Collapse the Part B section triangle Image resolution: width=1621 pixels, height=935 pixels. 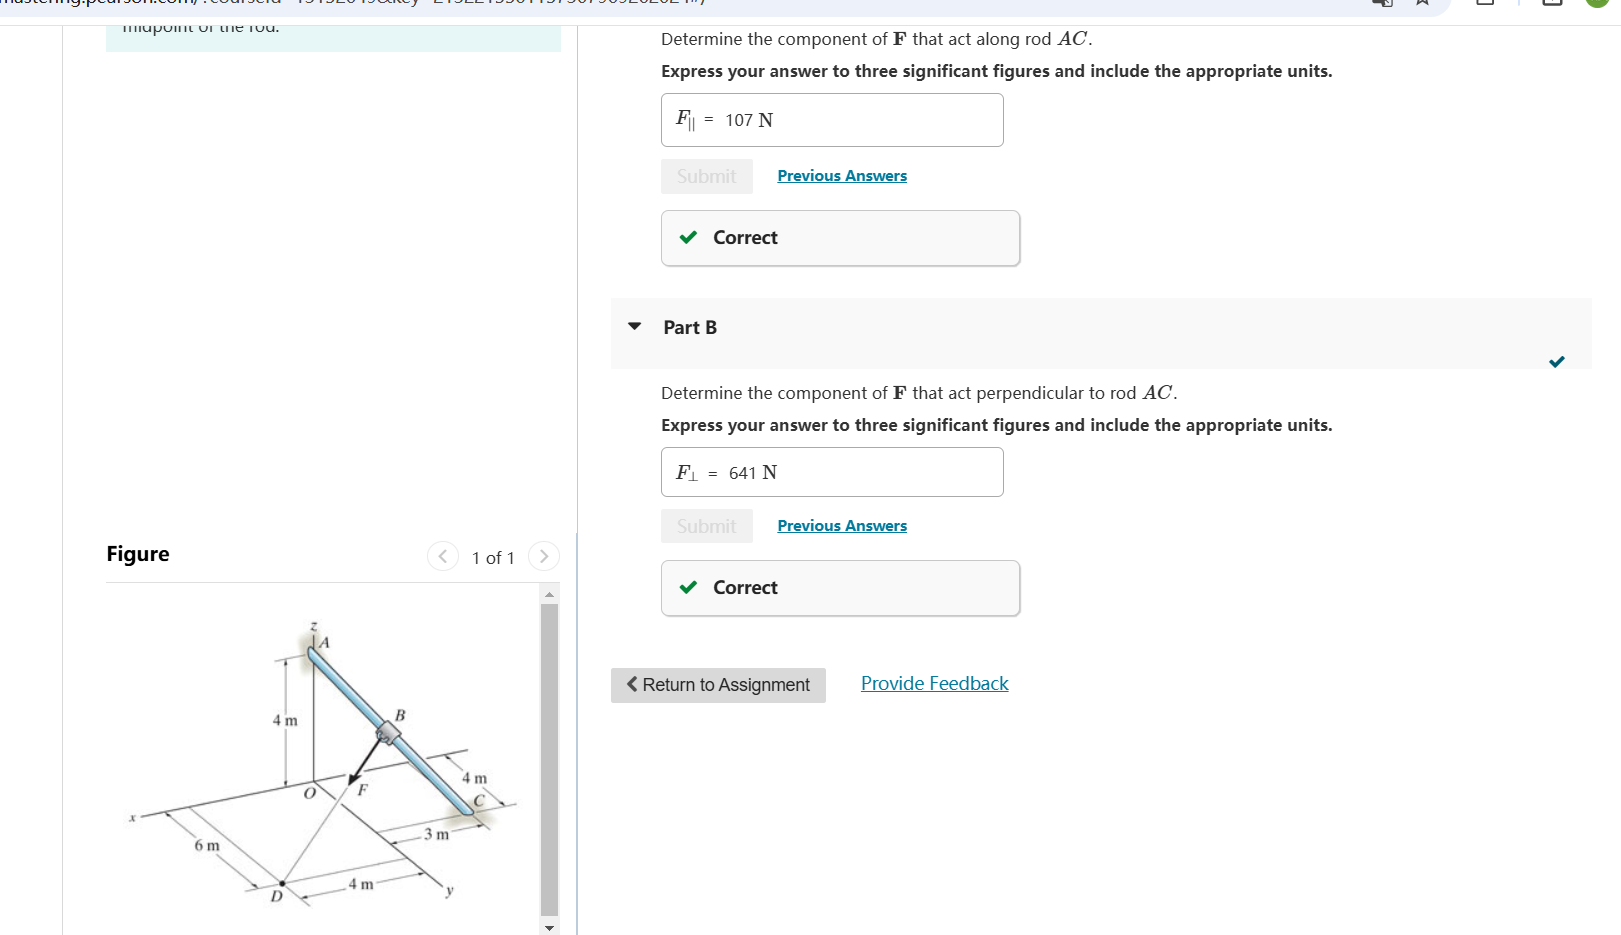pos(635,326)
